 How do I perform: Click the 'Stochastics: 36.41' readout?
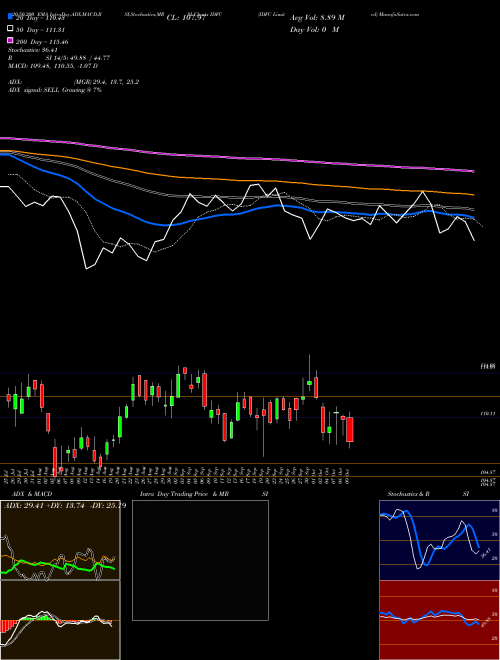tap(33, 50)
